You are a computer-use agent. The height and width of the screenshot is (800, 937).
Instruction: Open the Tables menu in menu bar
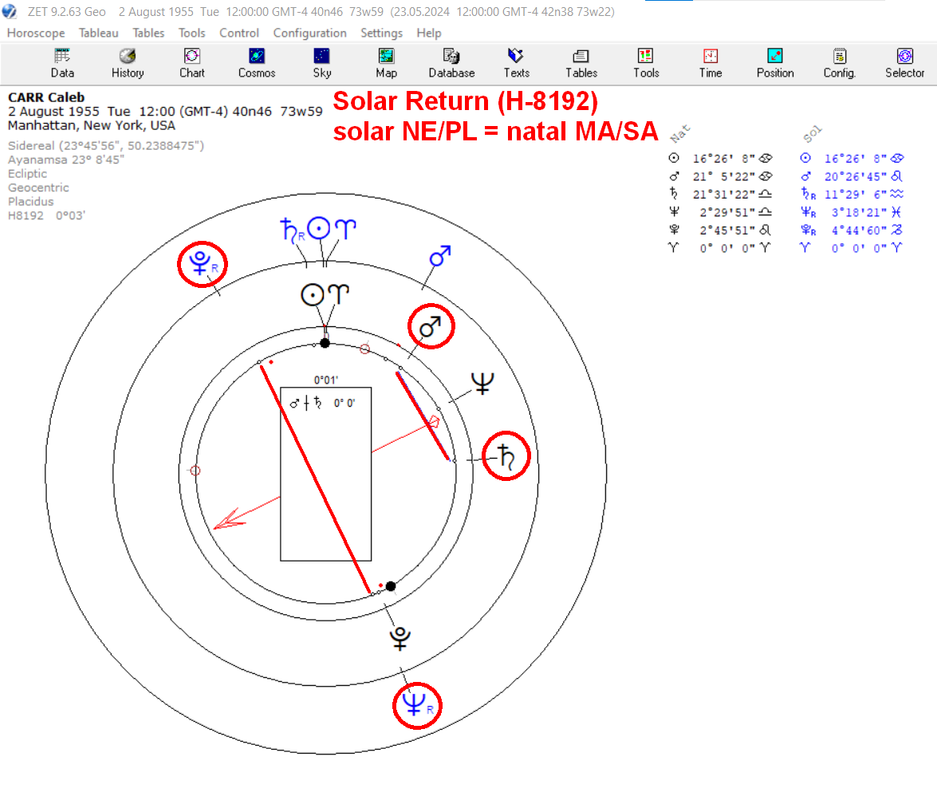coord(148,33)
